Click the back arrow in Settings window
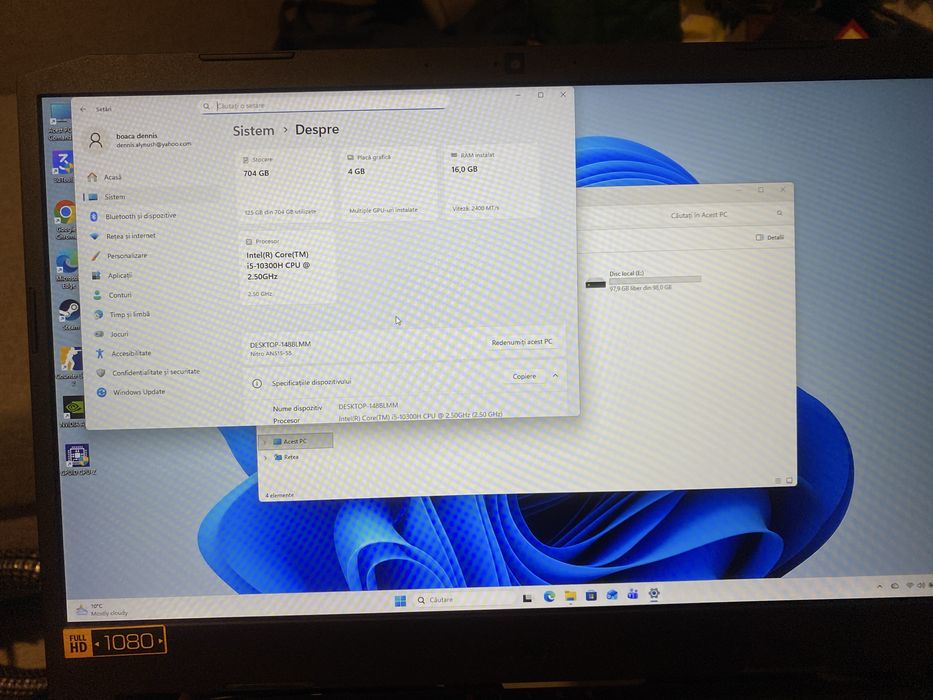933x700 pixels. [x=83, y=109]
